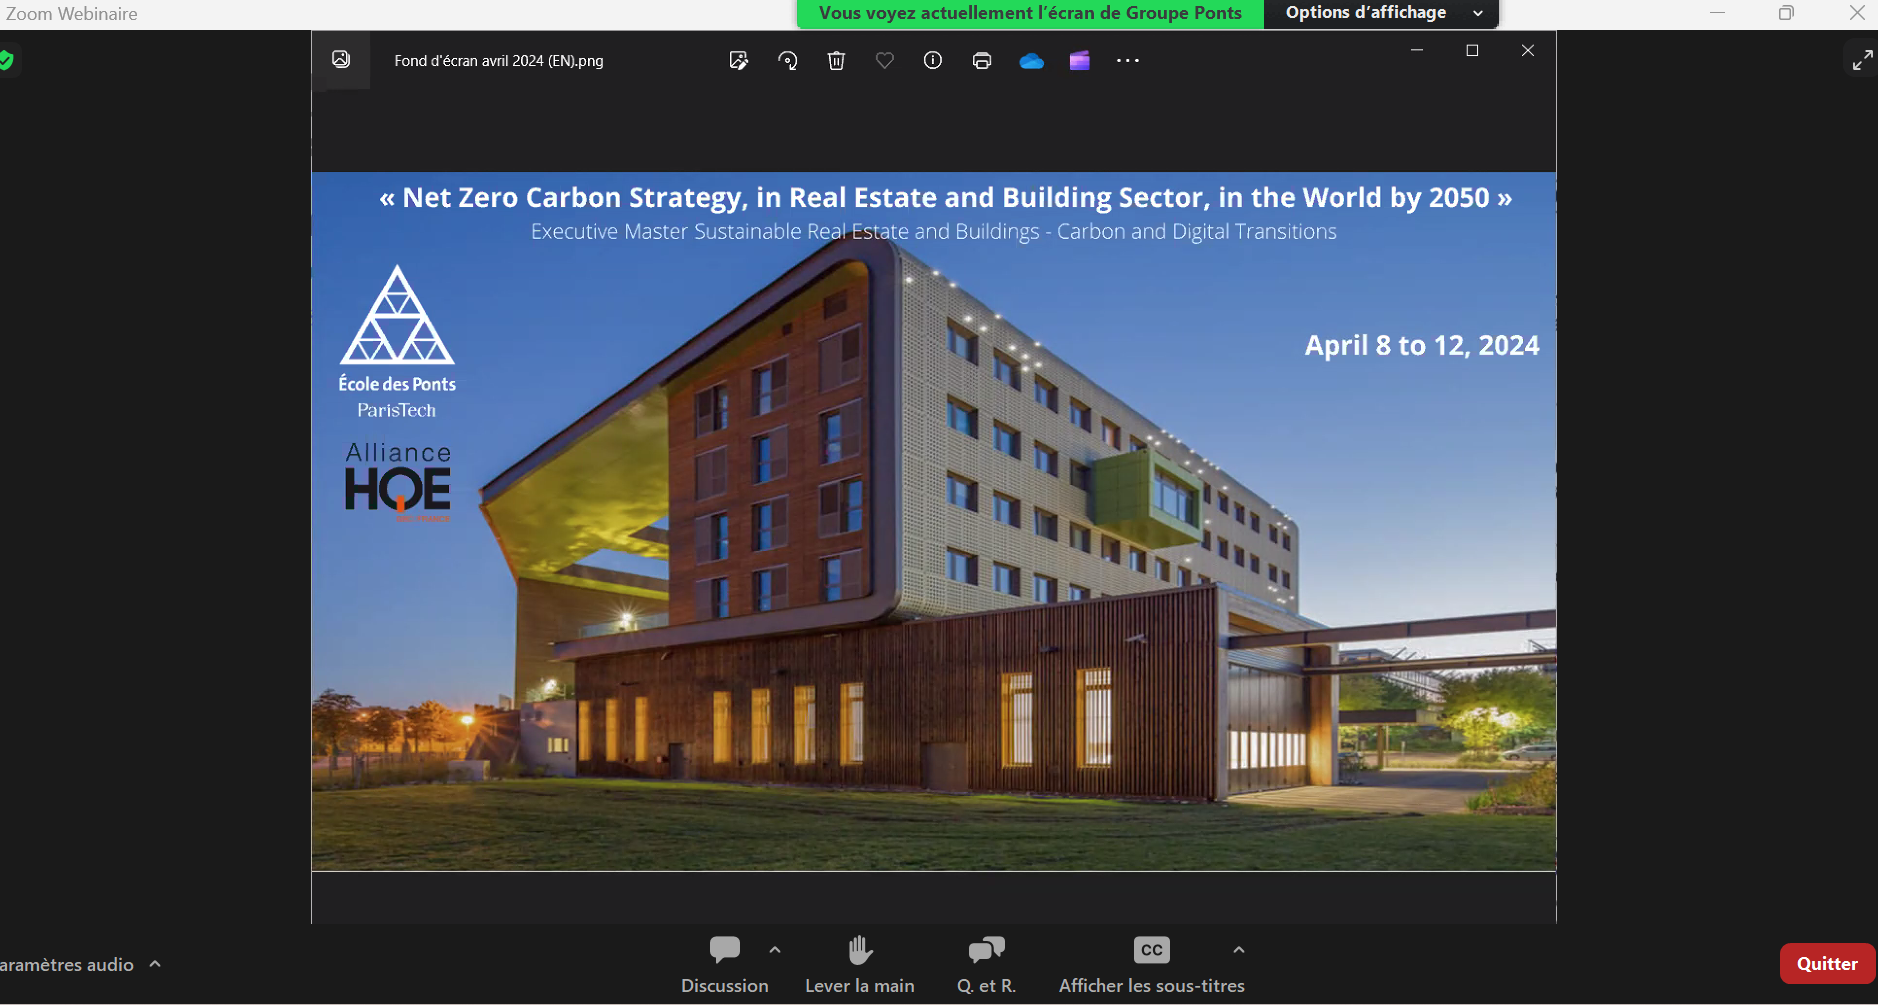Click the OneDrive cloud icon
This screenshot has height=1005, width=1878.
point(1031,61)
